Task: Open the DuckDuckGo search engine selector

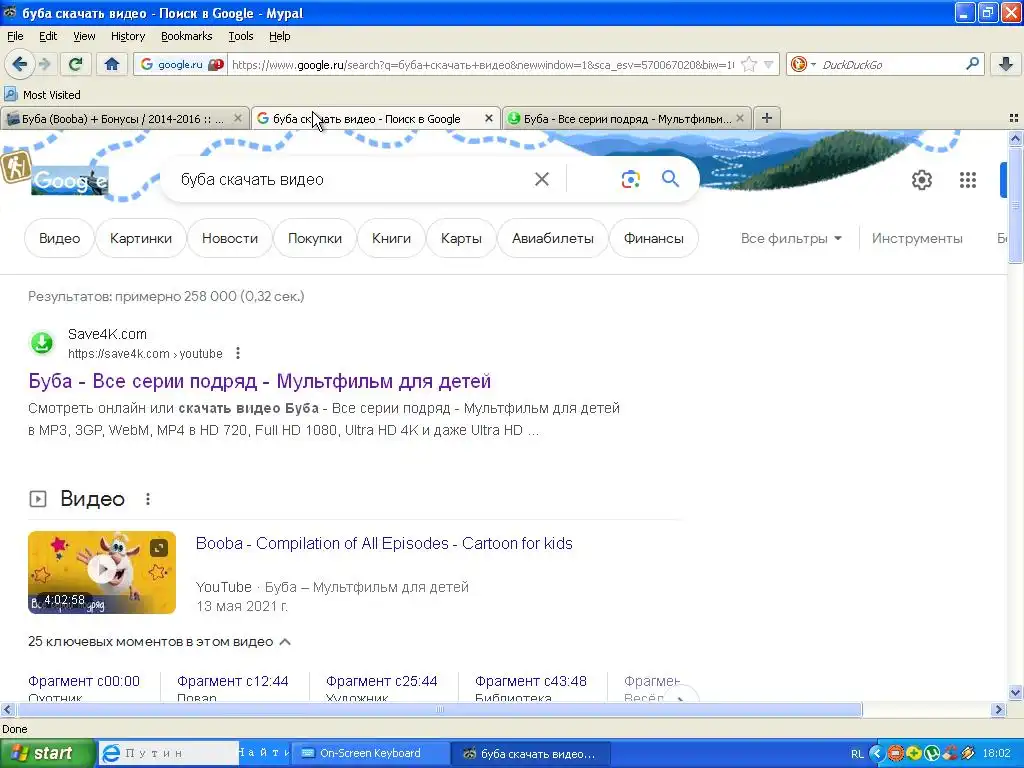Action: click(x=803, y=64)
